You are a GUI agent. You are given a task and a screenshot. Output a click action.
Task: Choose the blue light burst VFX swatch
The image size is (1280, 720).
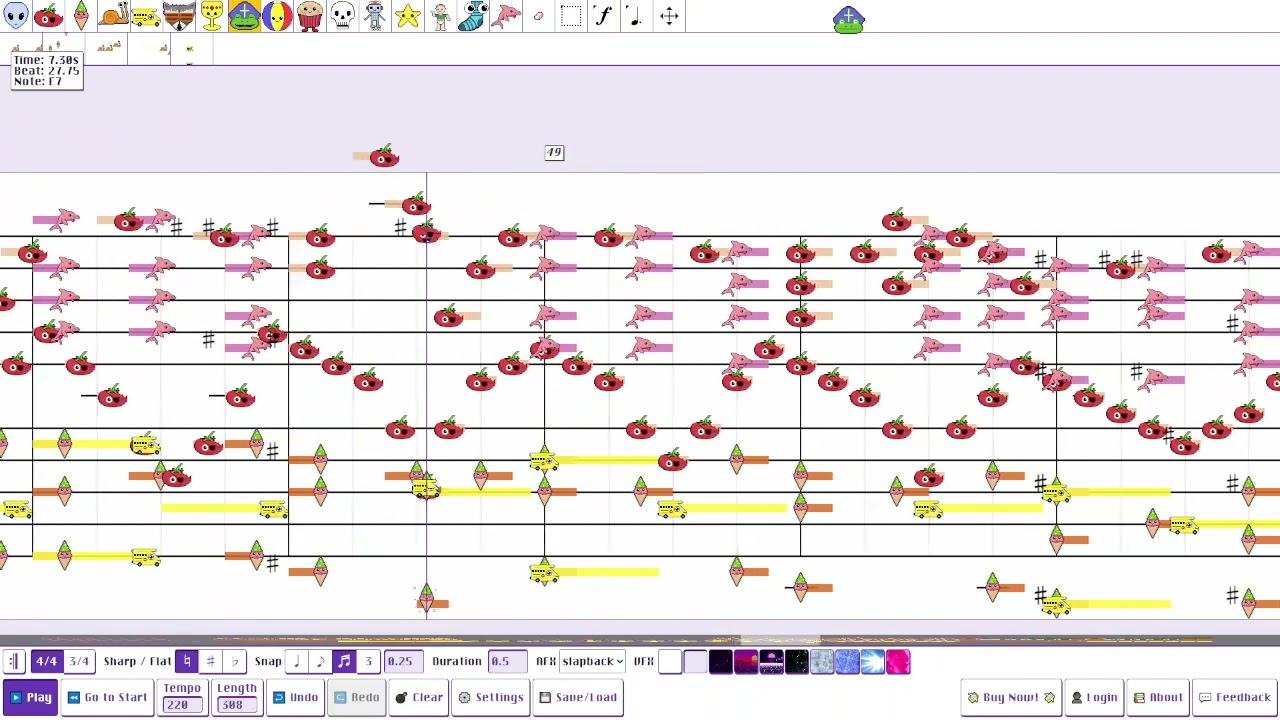click(x=873, y=661)
